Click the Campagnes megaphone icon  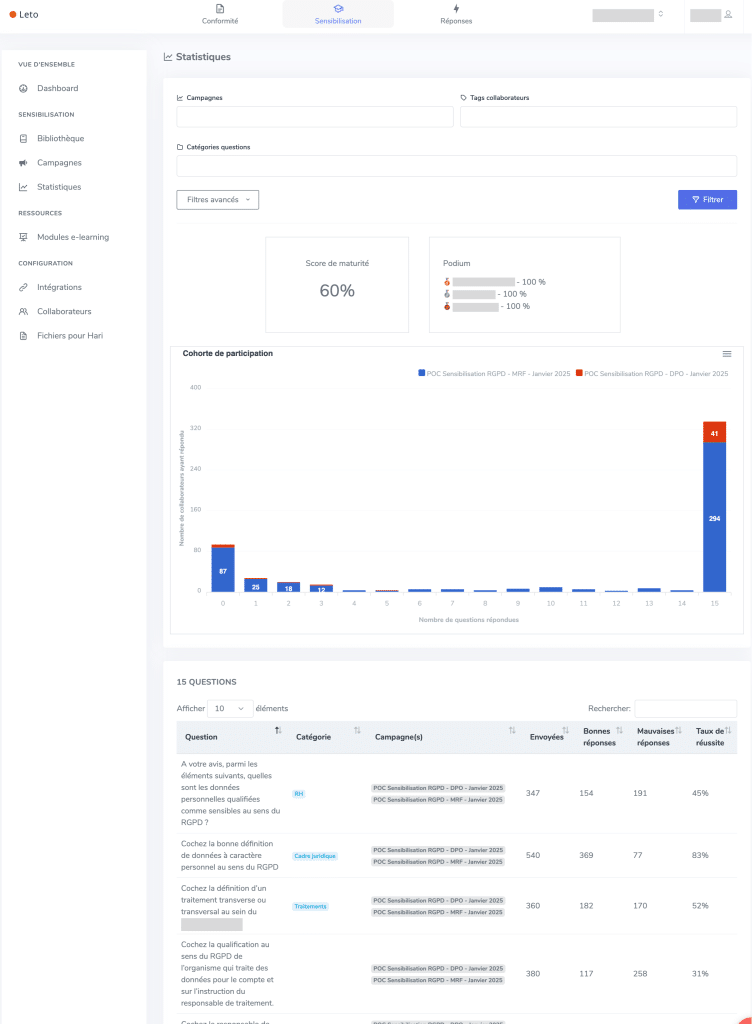click(24, 163)
